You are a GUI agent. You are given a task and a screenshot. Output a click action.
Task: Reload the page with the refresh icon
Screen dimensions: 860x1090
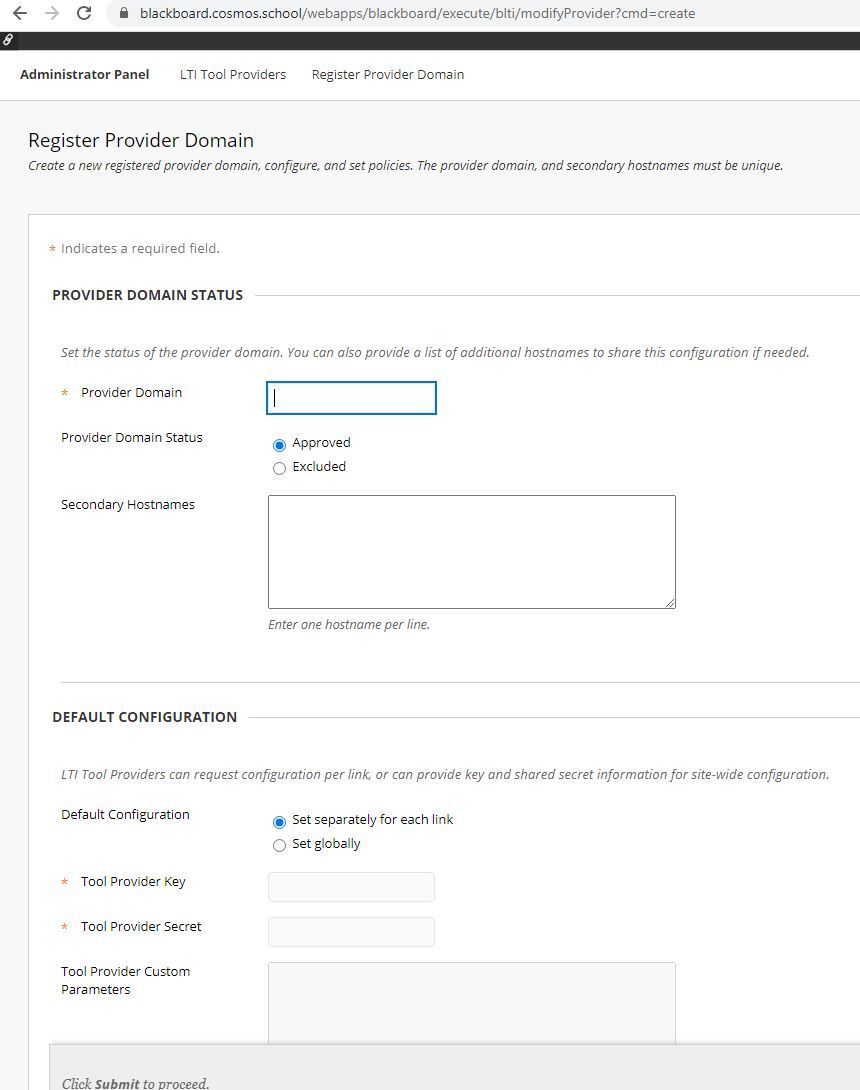tap(84, 13)
